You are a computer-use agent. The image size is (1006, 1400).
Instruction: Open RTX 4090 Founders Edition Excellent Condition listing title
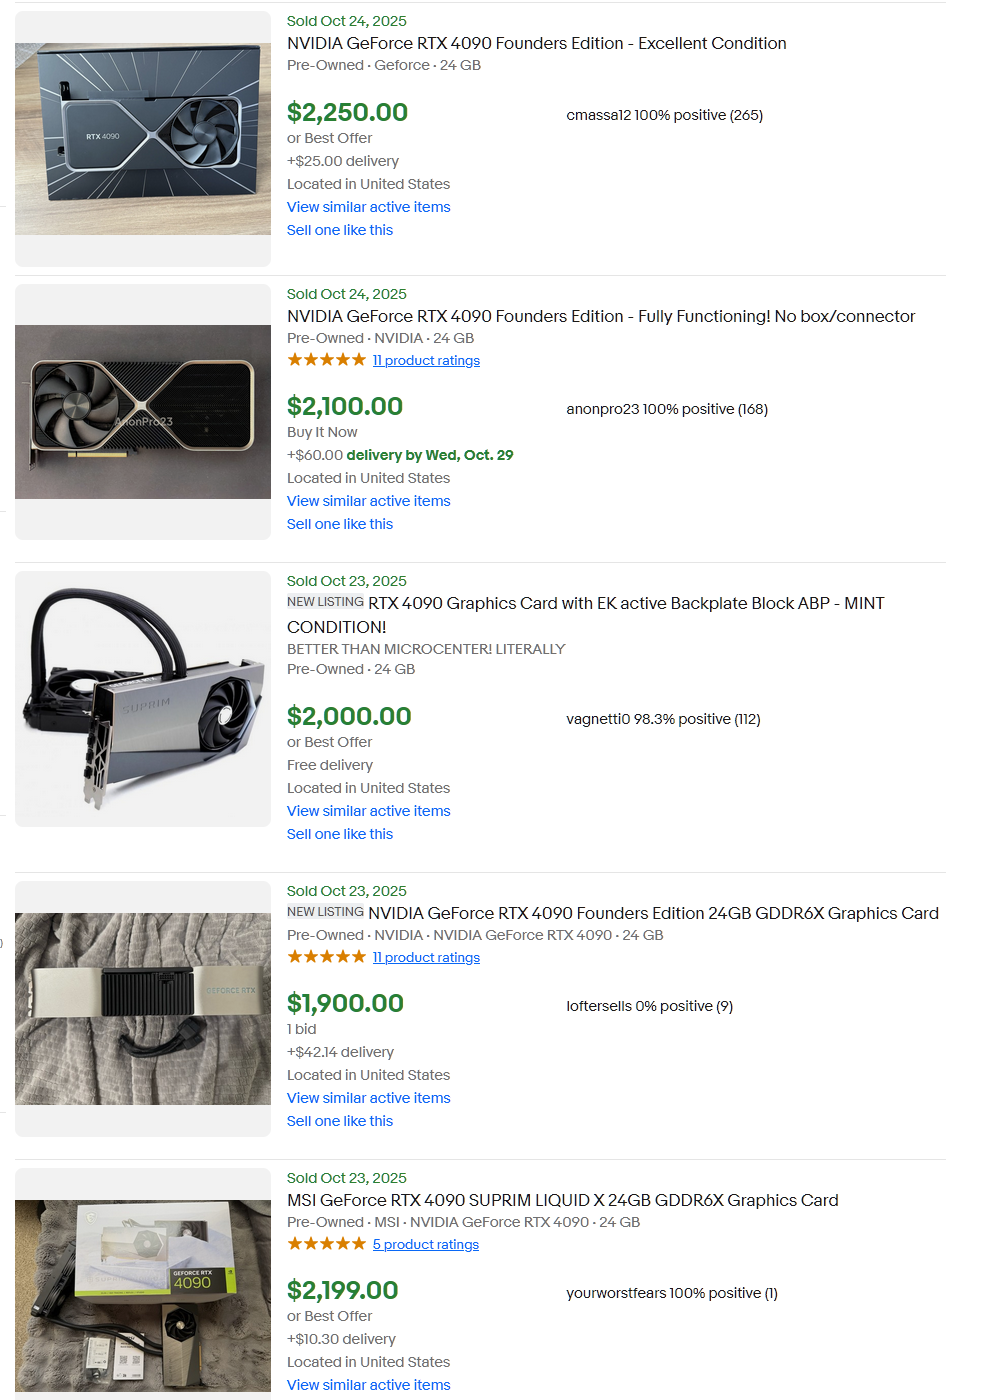click(x=536, y=43)
